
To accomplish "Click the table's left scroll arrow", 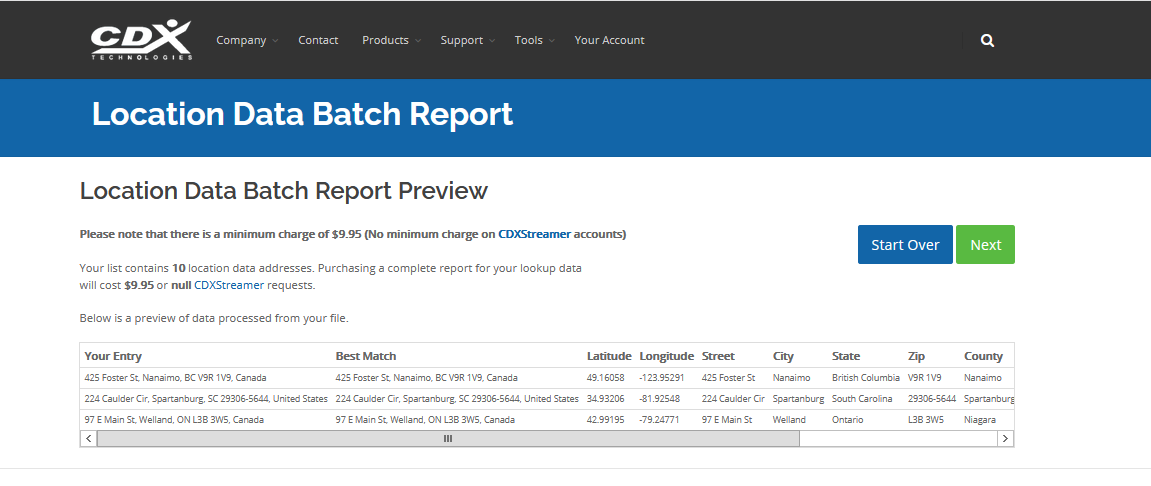I will click(88, 438).
